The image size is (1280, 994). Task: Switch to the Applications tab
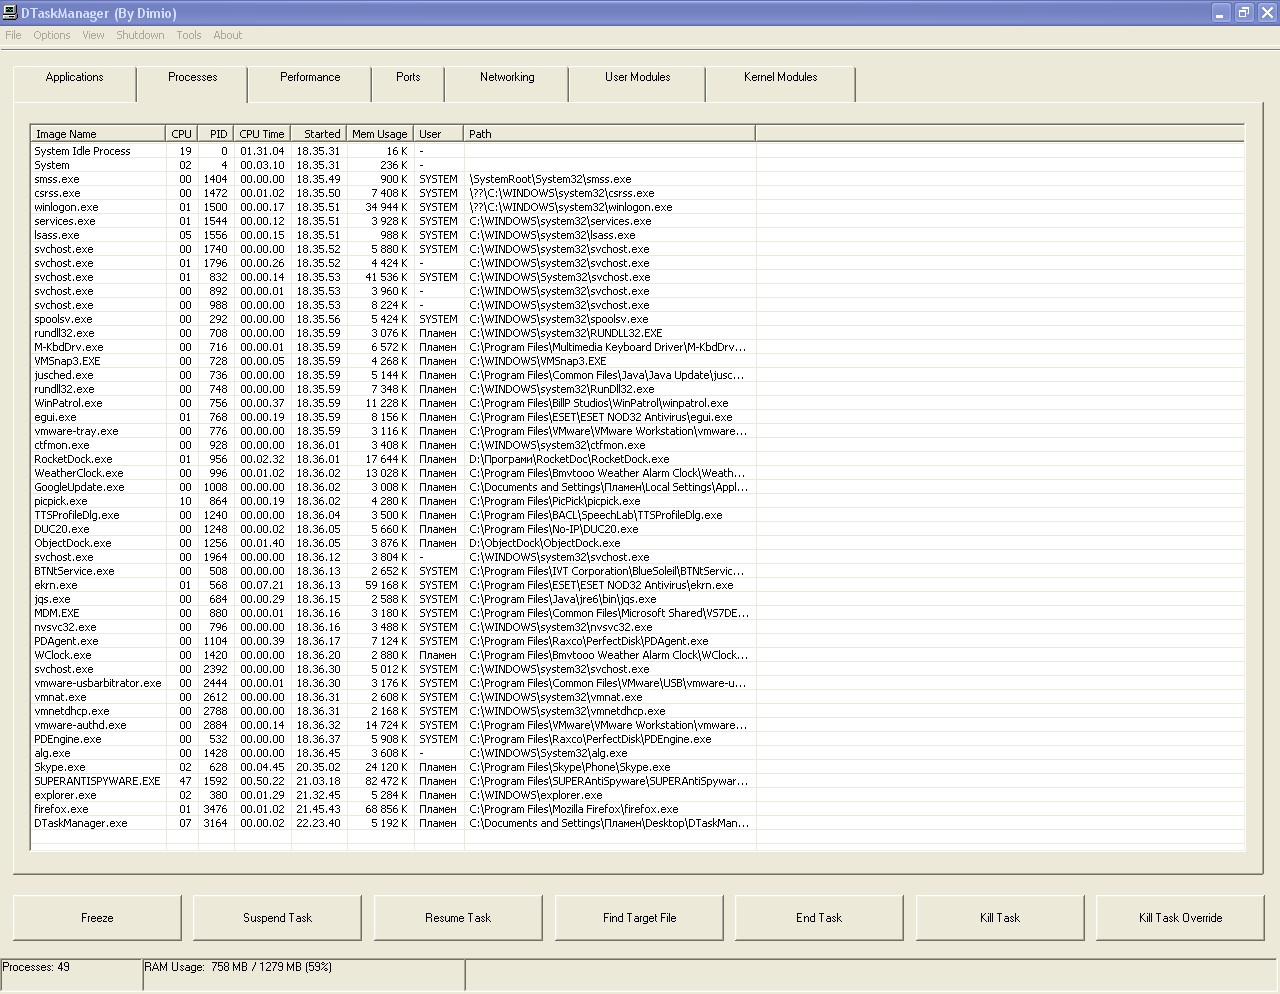(x=75, y=78)
